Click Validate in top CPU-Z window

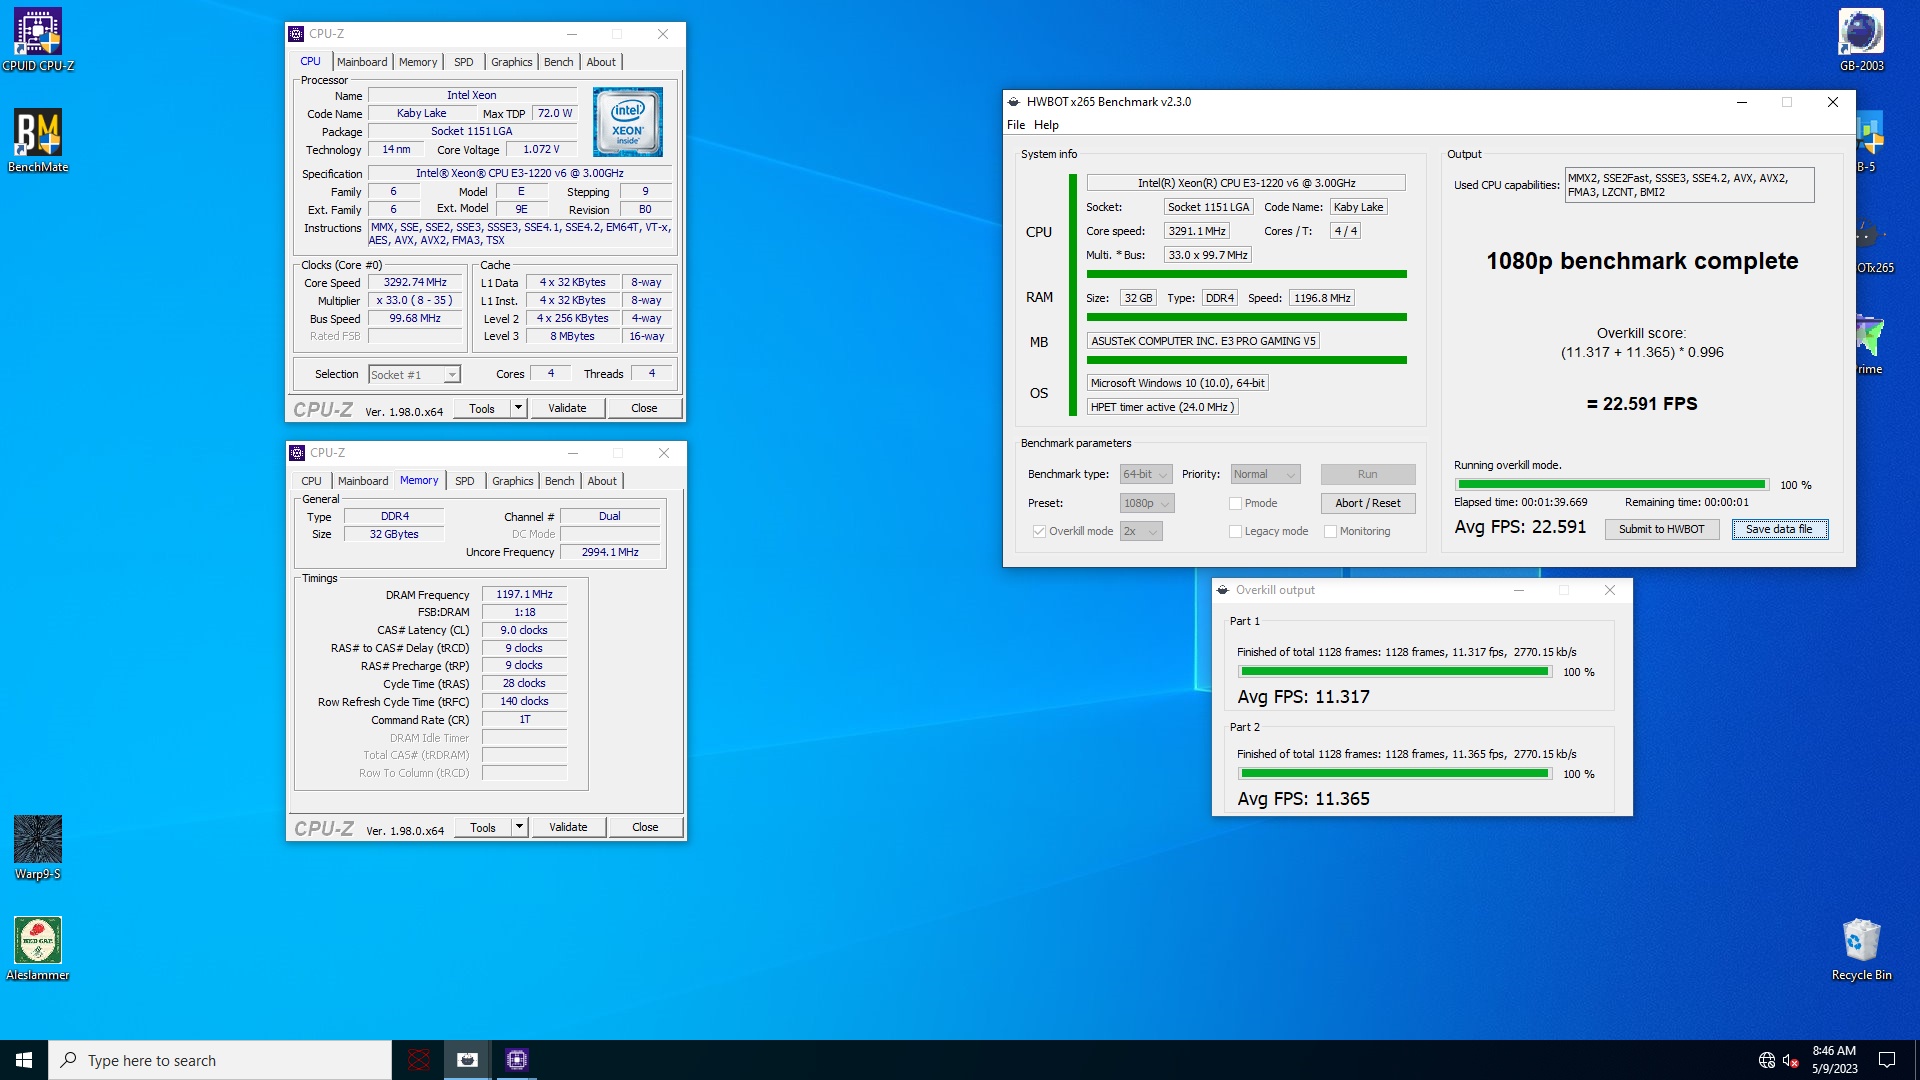click(x=567, y=408)
